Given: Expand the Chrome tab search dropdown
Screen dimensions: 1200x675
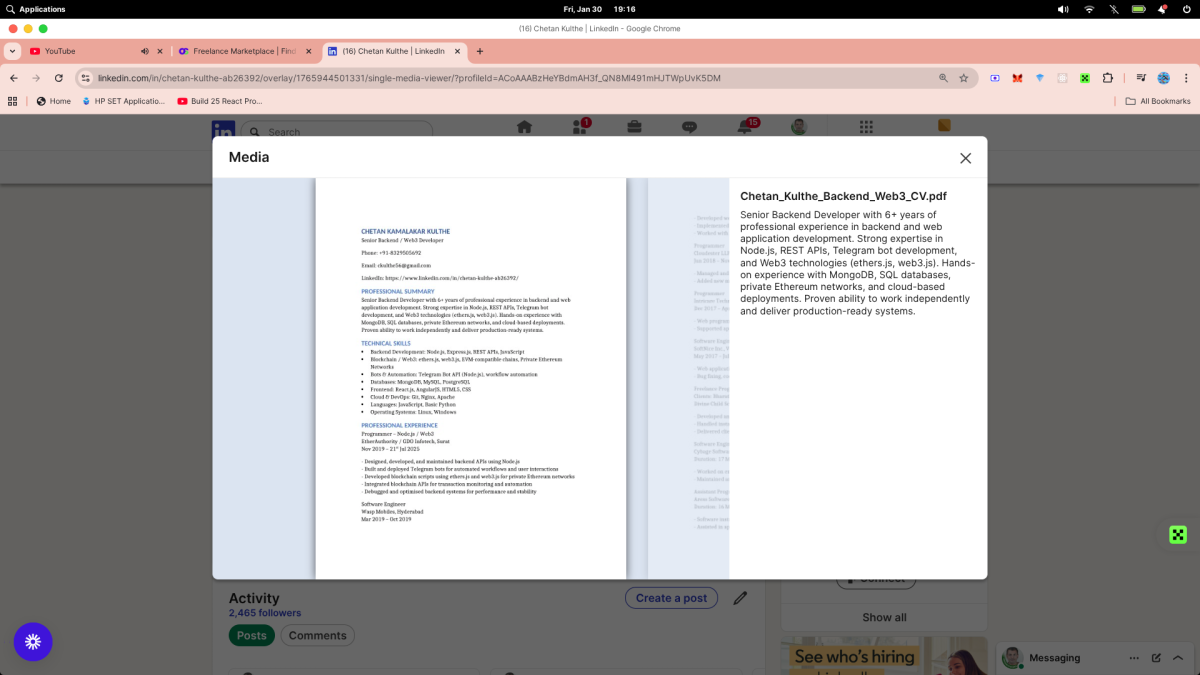Looking at the screenshot, I should (12, 51).
